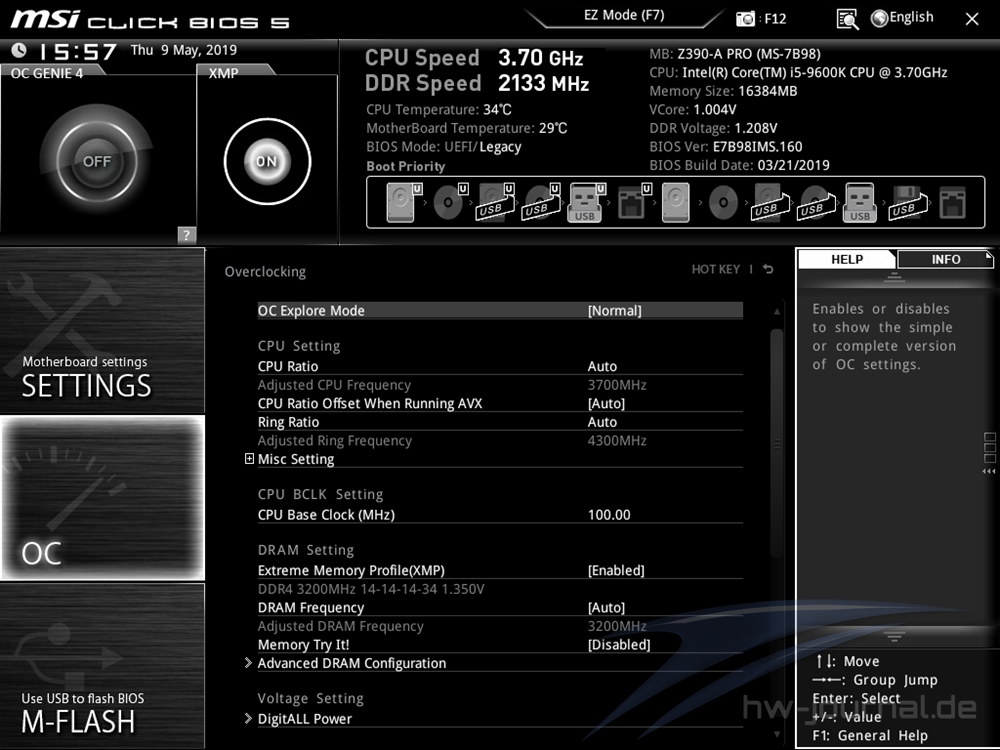Expand Advanced DRAM Configuration submenu
Viewport: 1000px width, 750px height.
click(x=351, y=663)
